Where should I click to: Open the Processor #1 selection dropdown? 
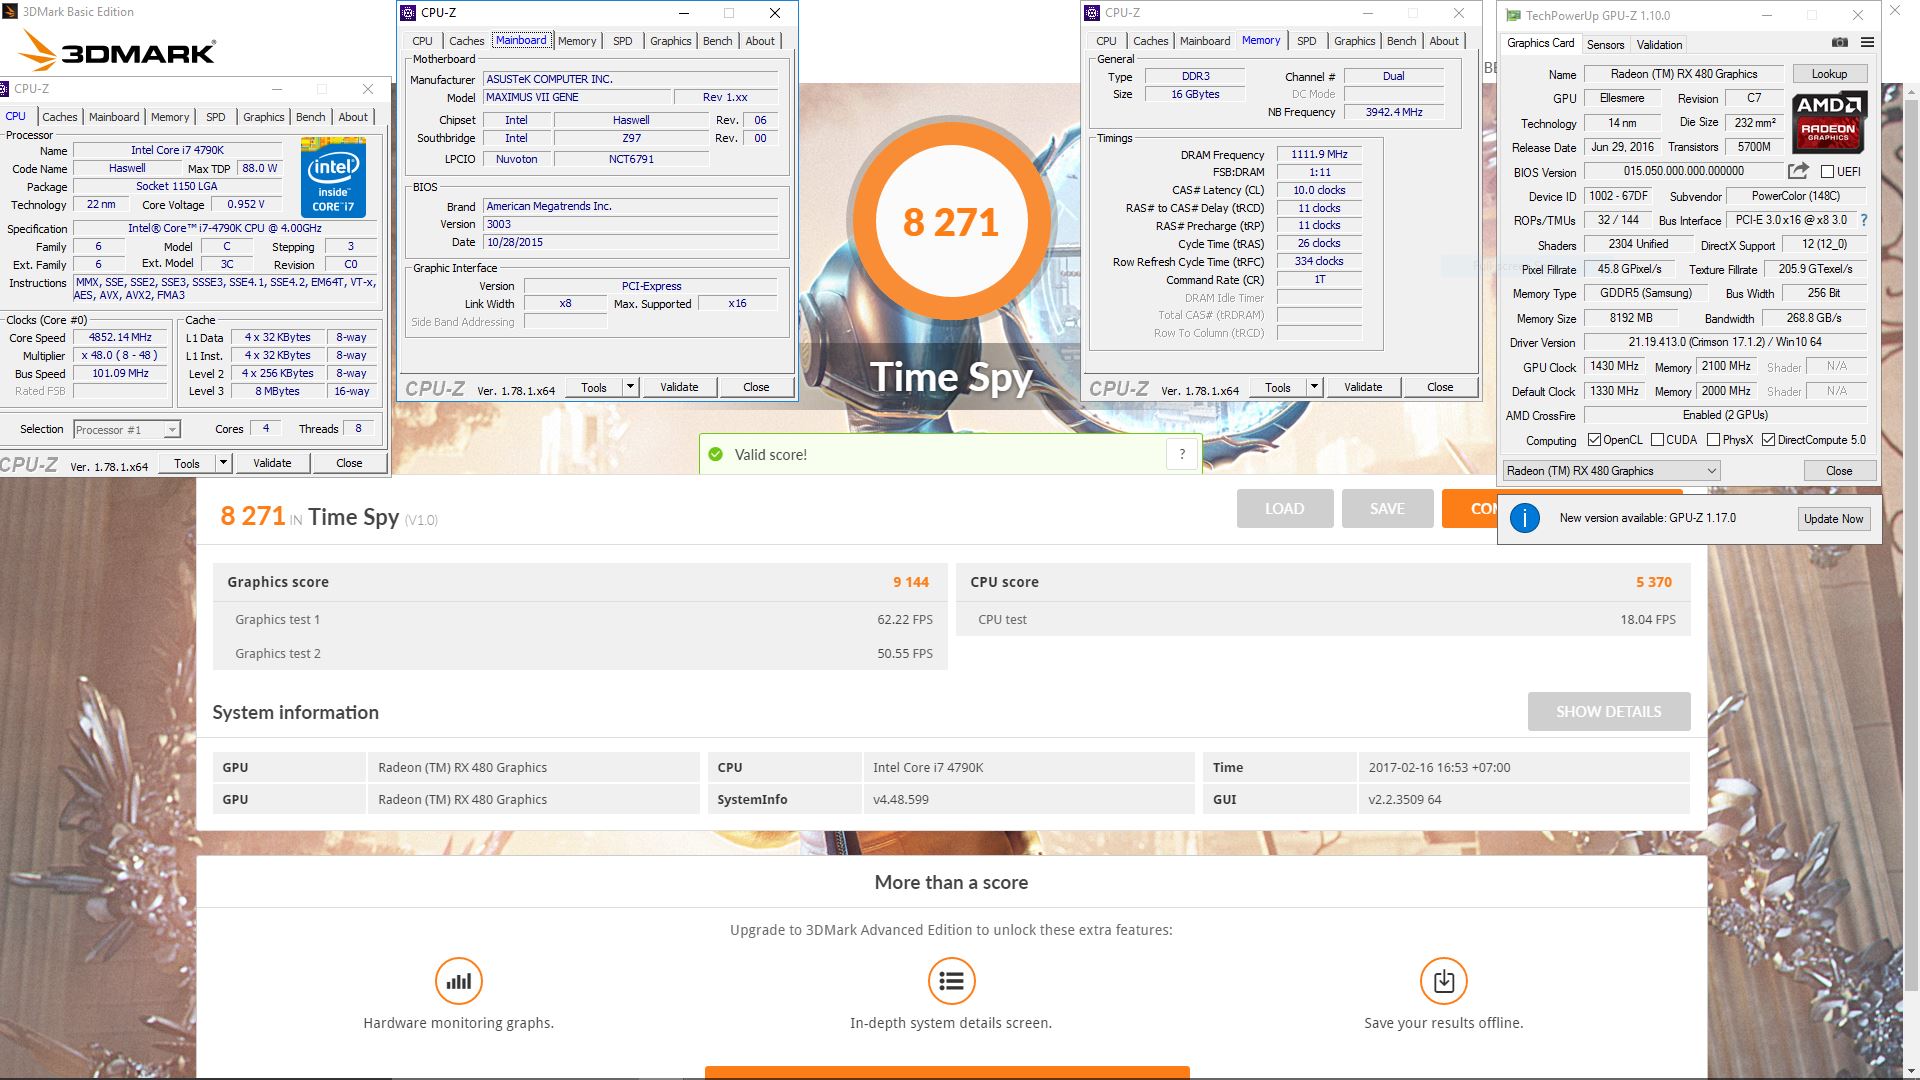(127, 429)
